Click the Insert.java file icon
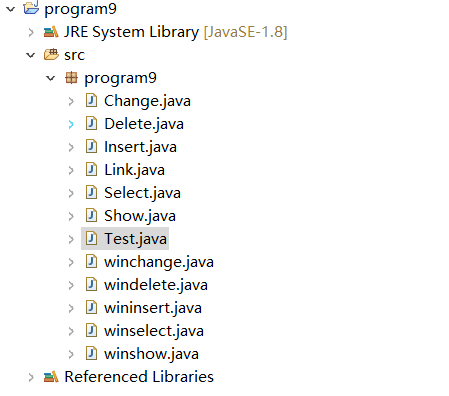This screenshot has width=449, height=396. pyautogui.click(x=91, y=146)
